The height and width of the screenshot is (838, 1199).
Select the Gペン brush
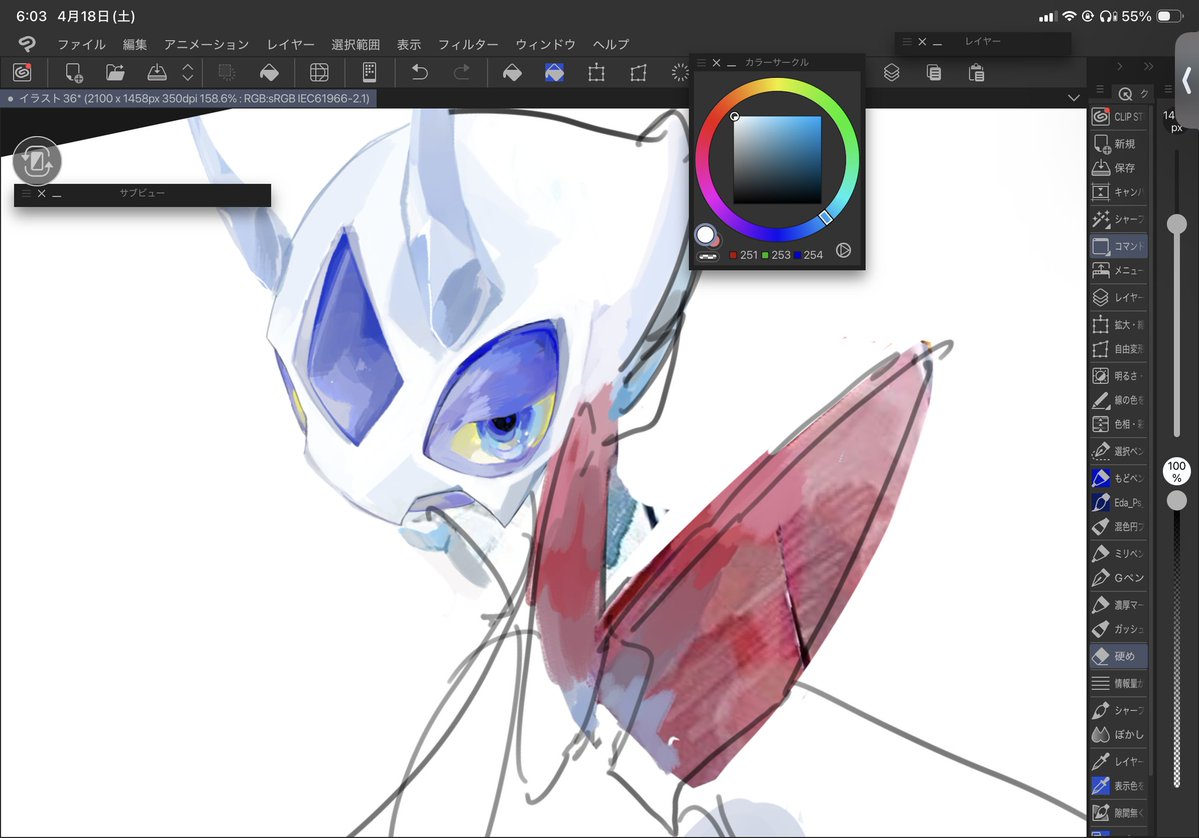point(1119,577)
